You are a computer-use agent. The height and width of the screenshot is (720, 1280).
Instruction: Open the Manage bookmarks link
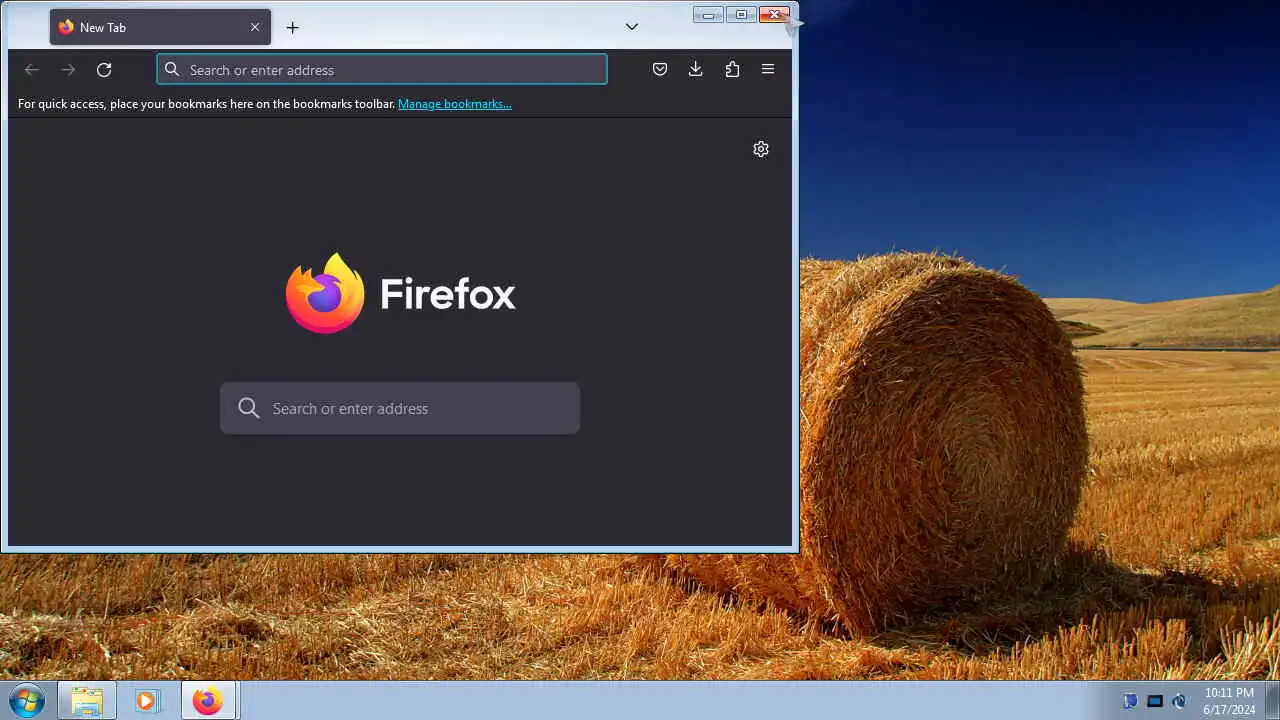click(x=455, y=104)
